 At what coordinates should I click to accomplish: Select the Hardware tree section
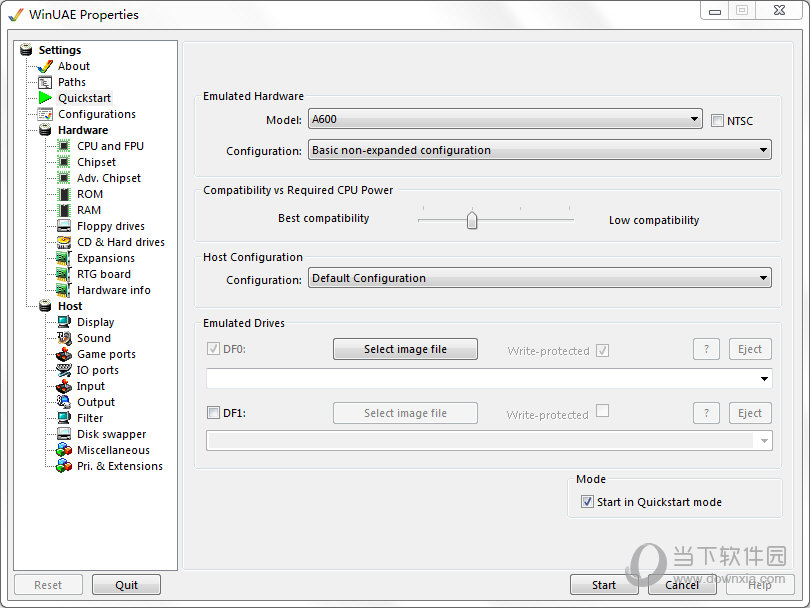83,130
